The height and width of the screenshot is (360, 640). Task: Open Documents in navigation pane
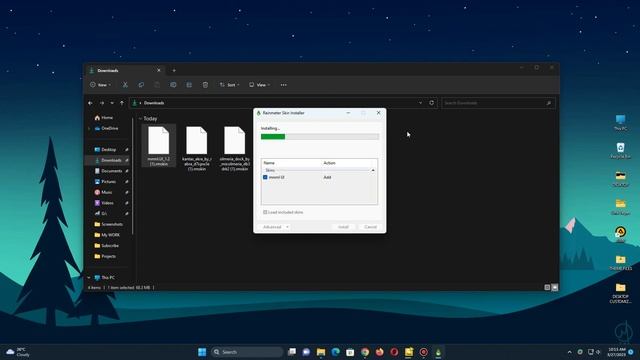[x=109, y=171]
